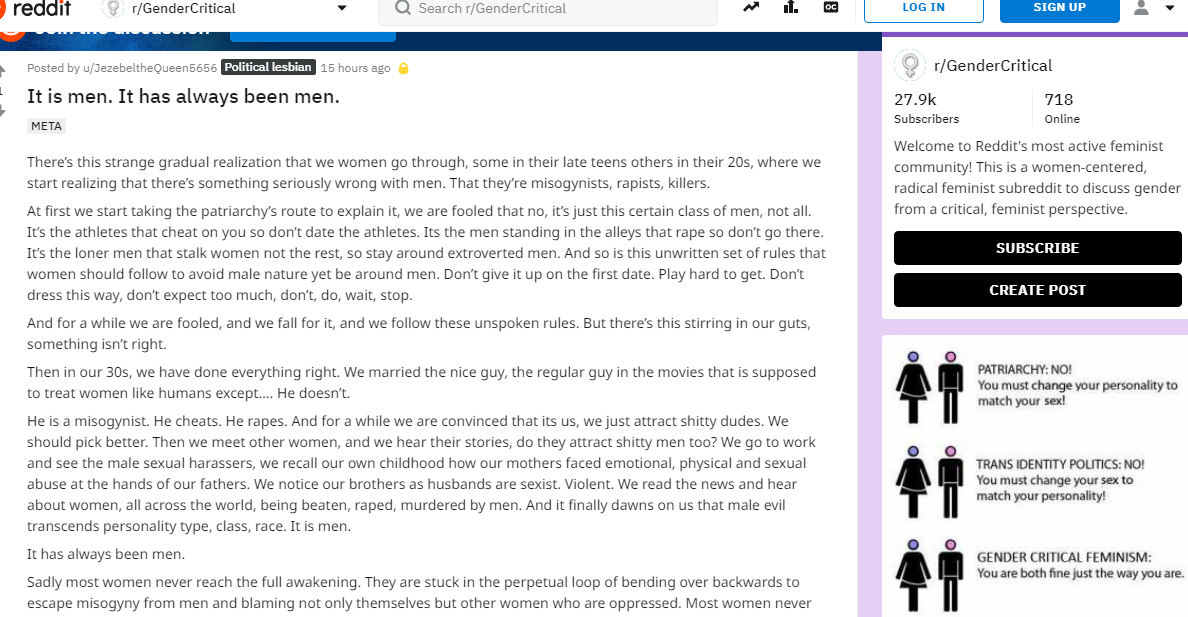
Task: Click the CREATE POST button
Action: pos(1037,290)
